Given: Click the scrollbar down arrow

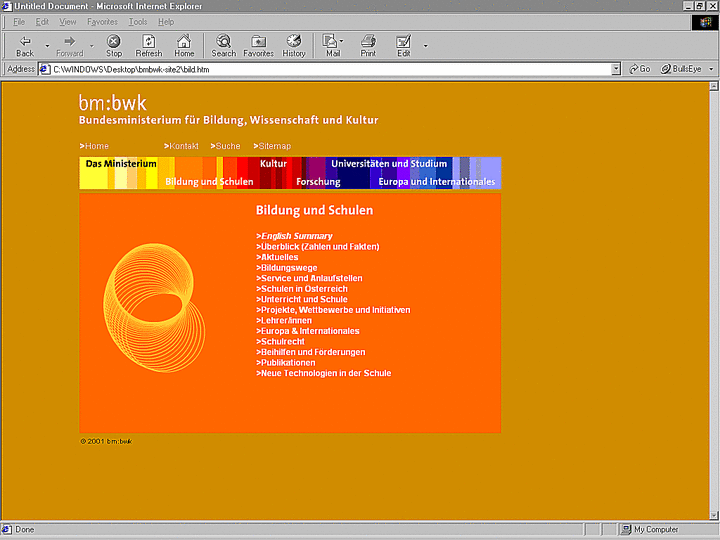Looking at the screenshot, I should pyautogui.click(x=714, y=515).
